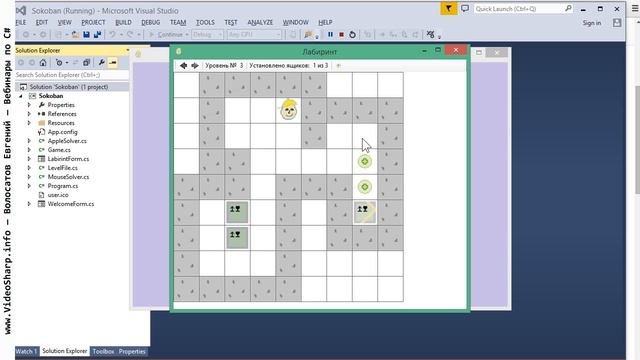Go to the previous level in Лабиринт

[183, 65]
